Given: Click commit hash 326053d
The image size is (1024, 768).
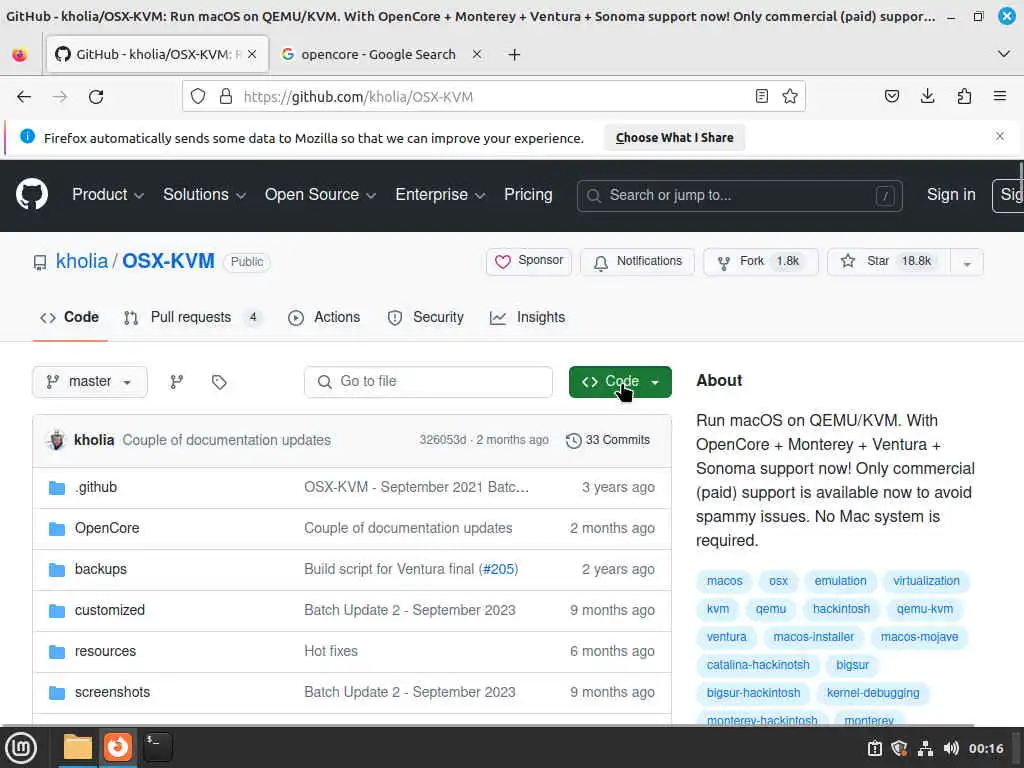Looking at the screenshot, I should pyautogui.click(x=443, y=440).
